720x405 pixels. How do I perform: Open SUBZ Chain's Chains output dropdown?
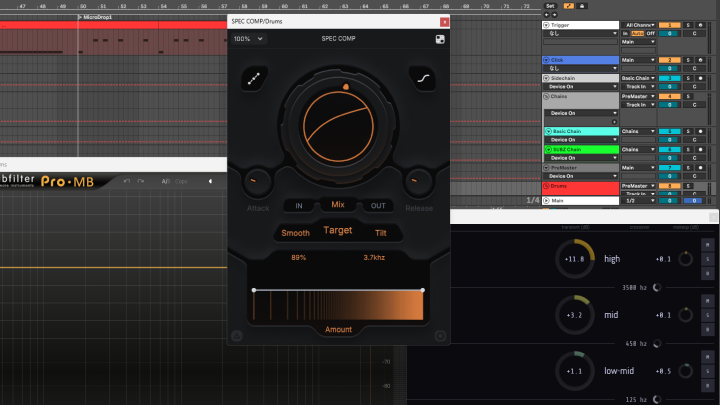click(638, 150)
